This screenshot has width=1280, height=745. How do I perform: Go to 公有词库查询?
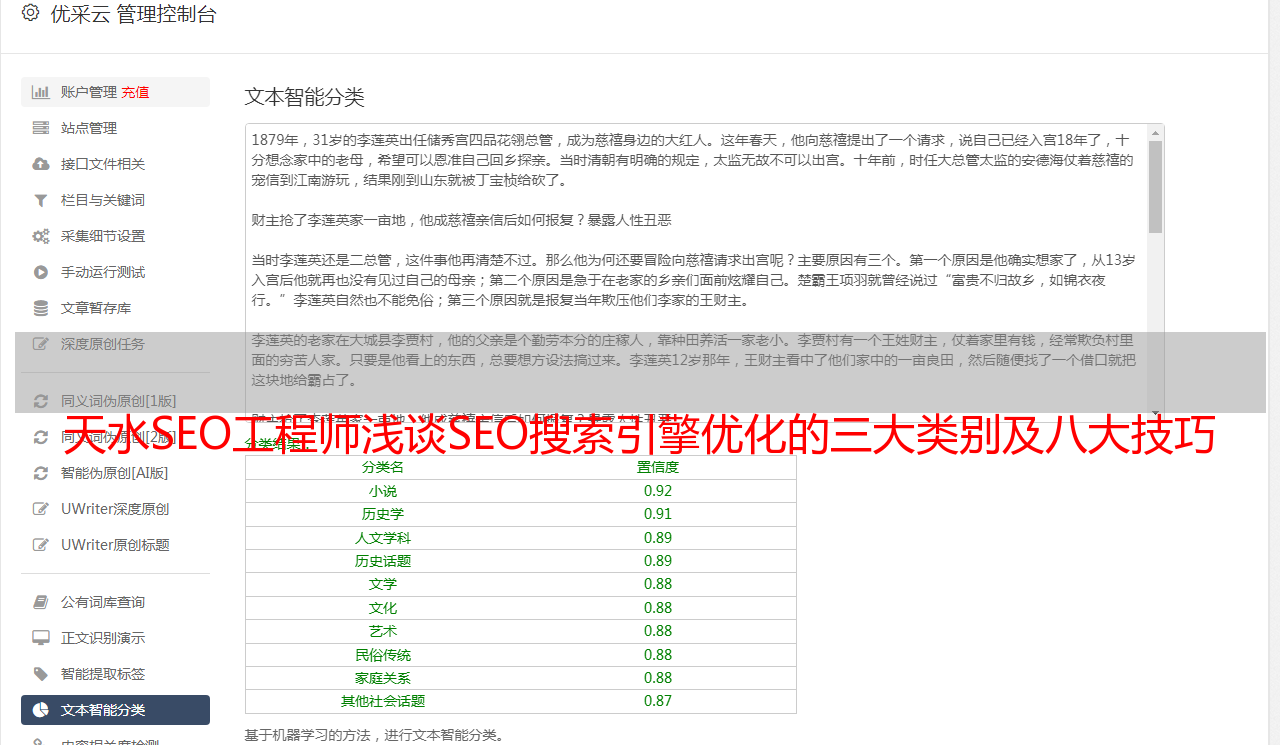tap(115, 602)
